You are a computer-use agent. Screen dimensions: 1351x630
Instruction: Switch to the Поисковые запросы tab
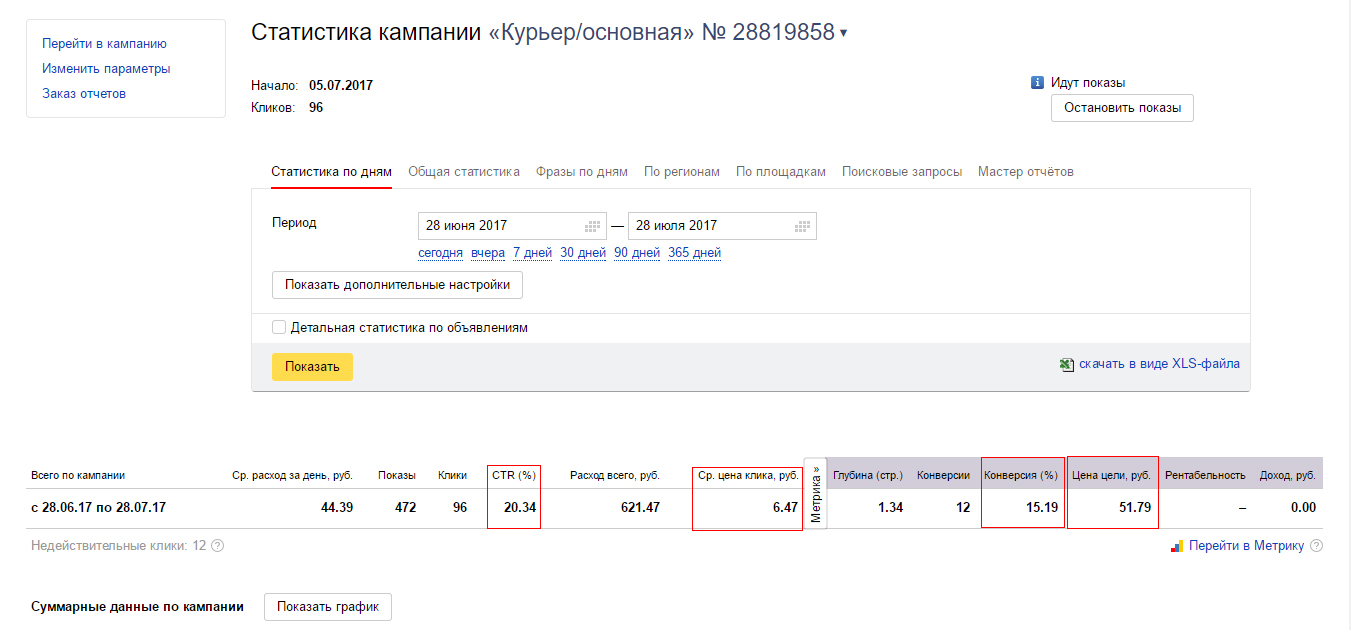pyautogui.click(x=902, y=172)
